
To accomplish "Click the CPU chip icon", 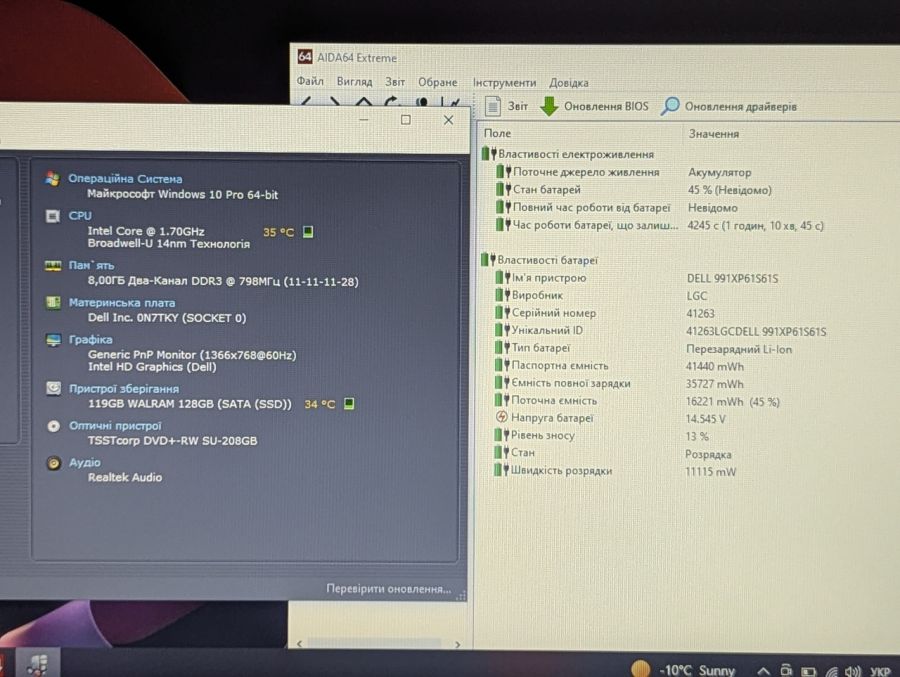I will 53,216.
